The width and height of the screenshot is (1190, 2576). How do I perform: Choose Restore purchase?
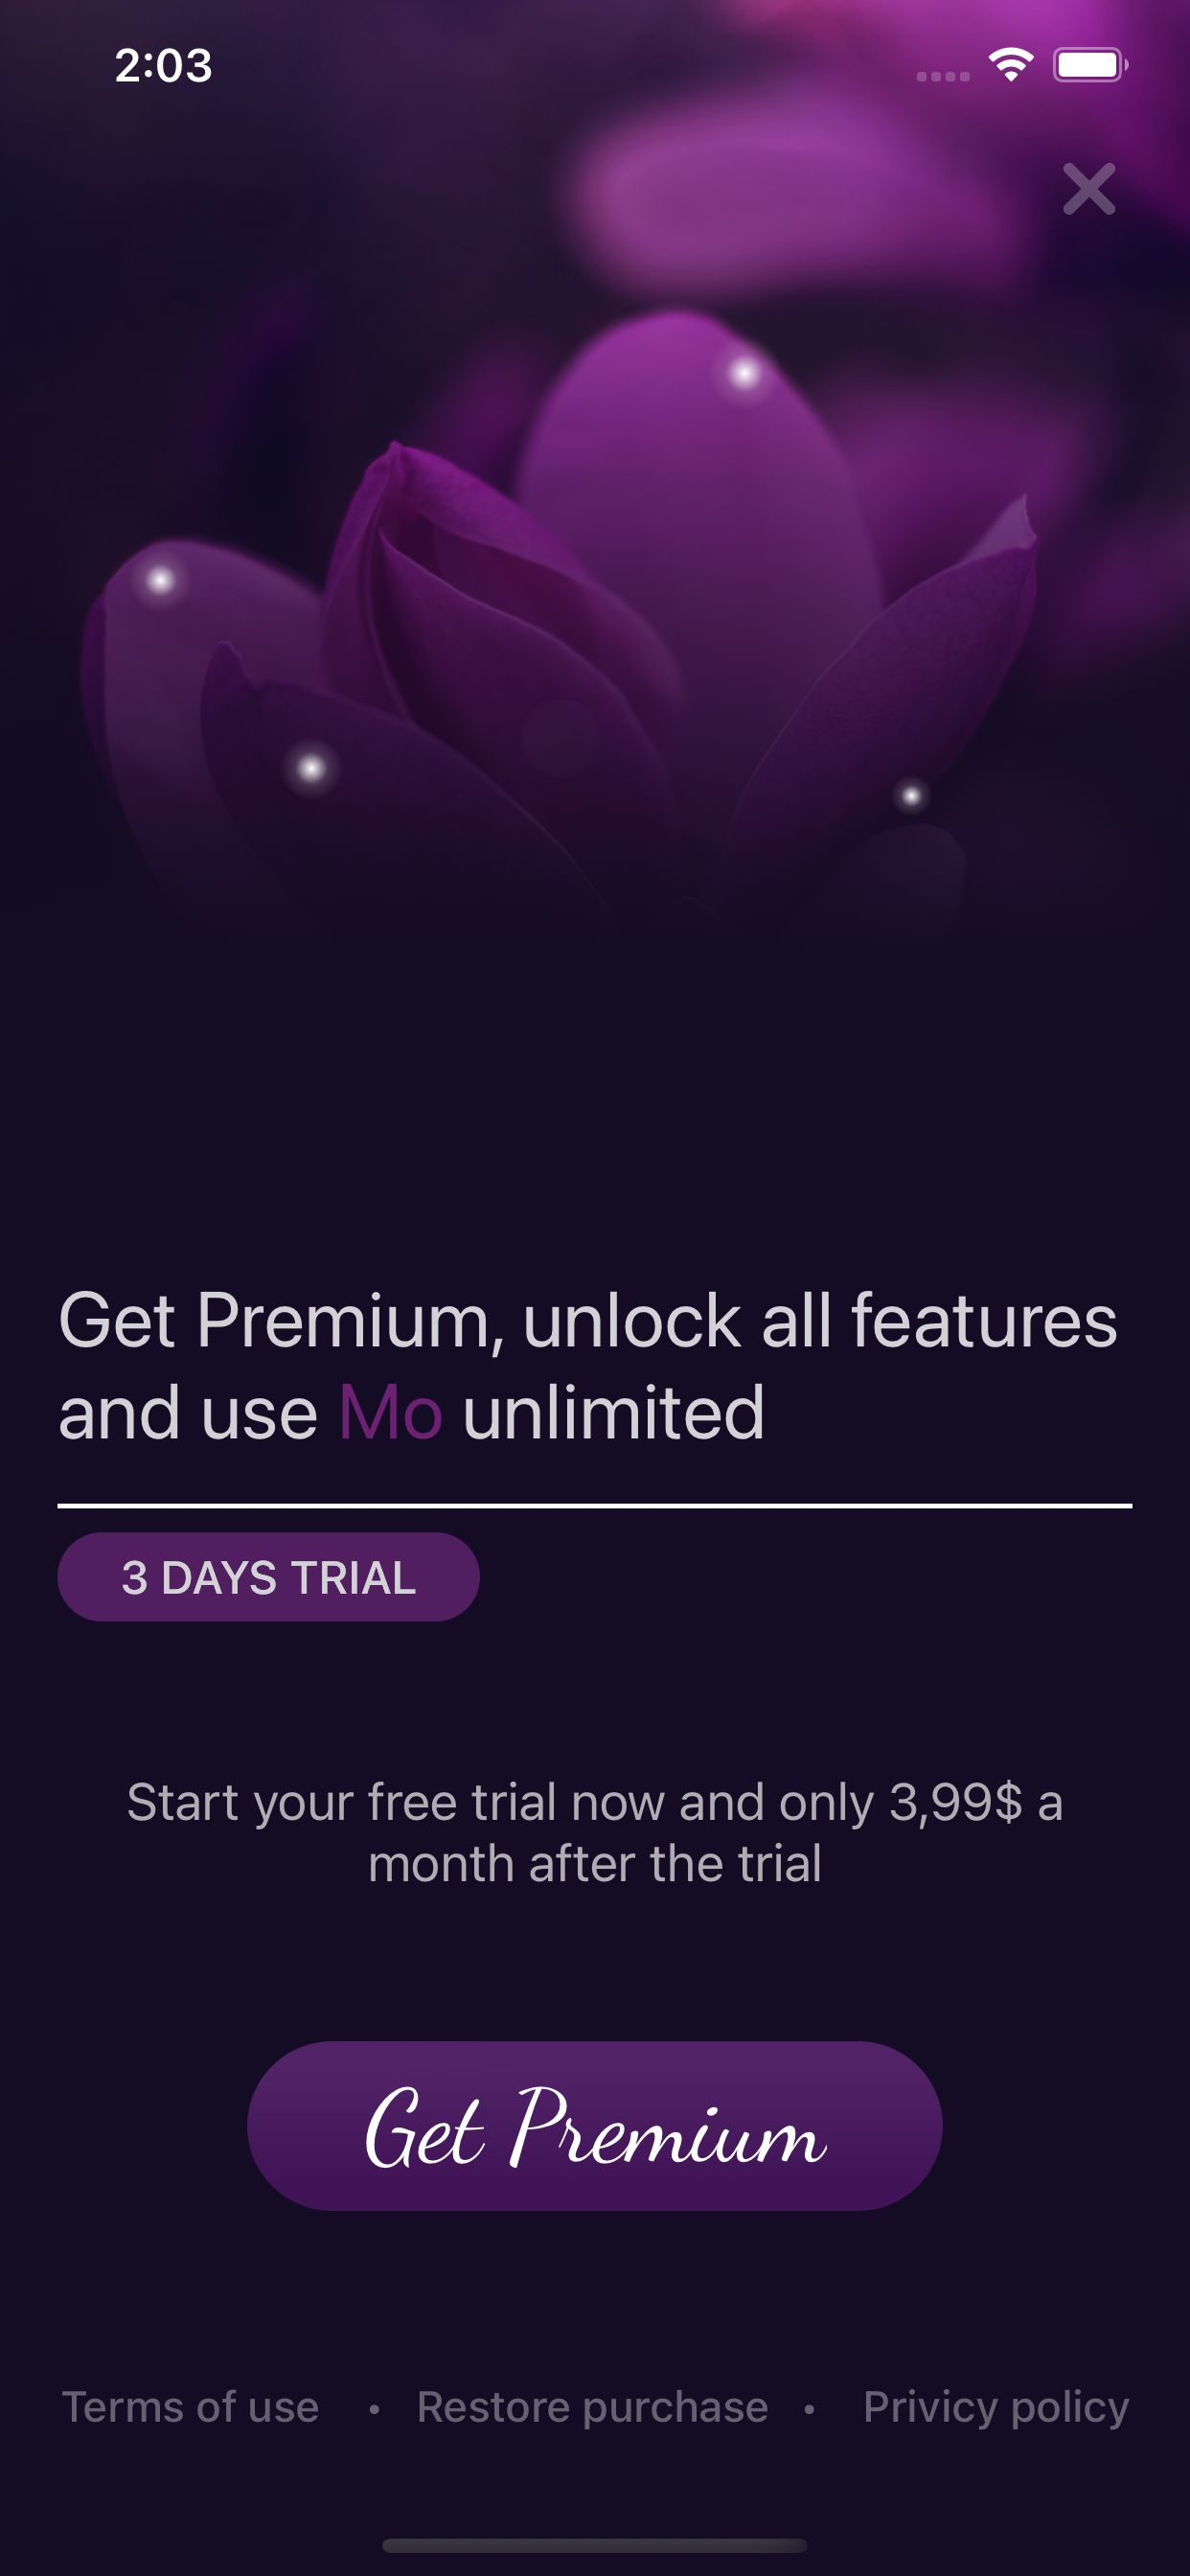592,2407
